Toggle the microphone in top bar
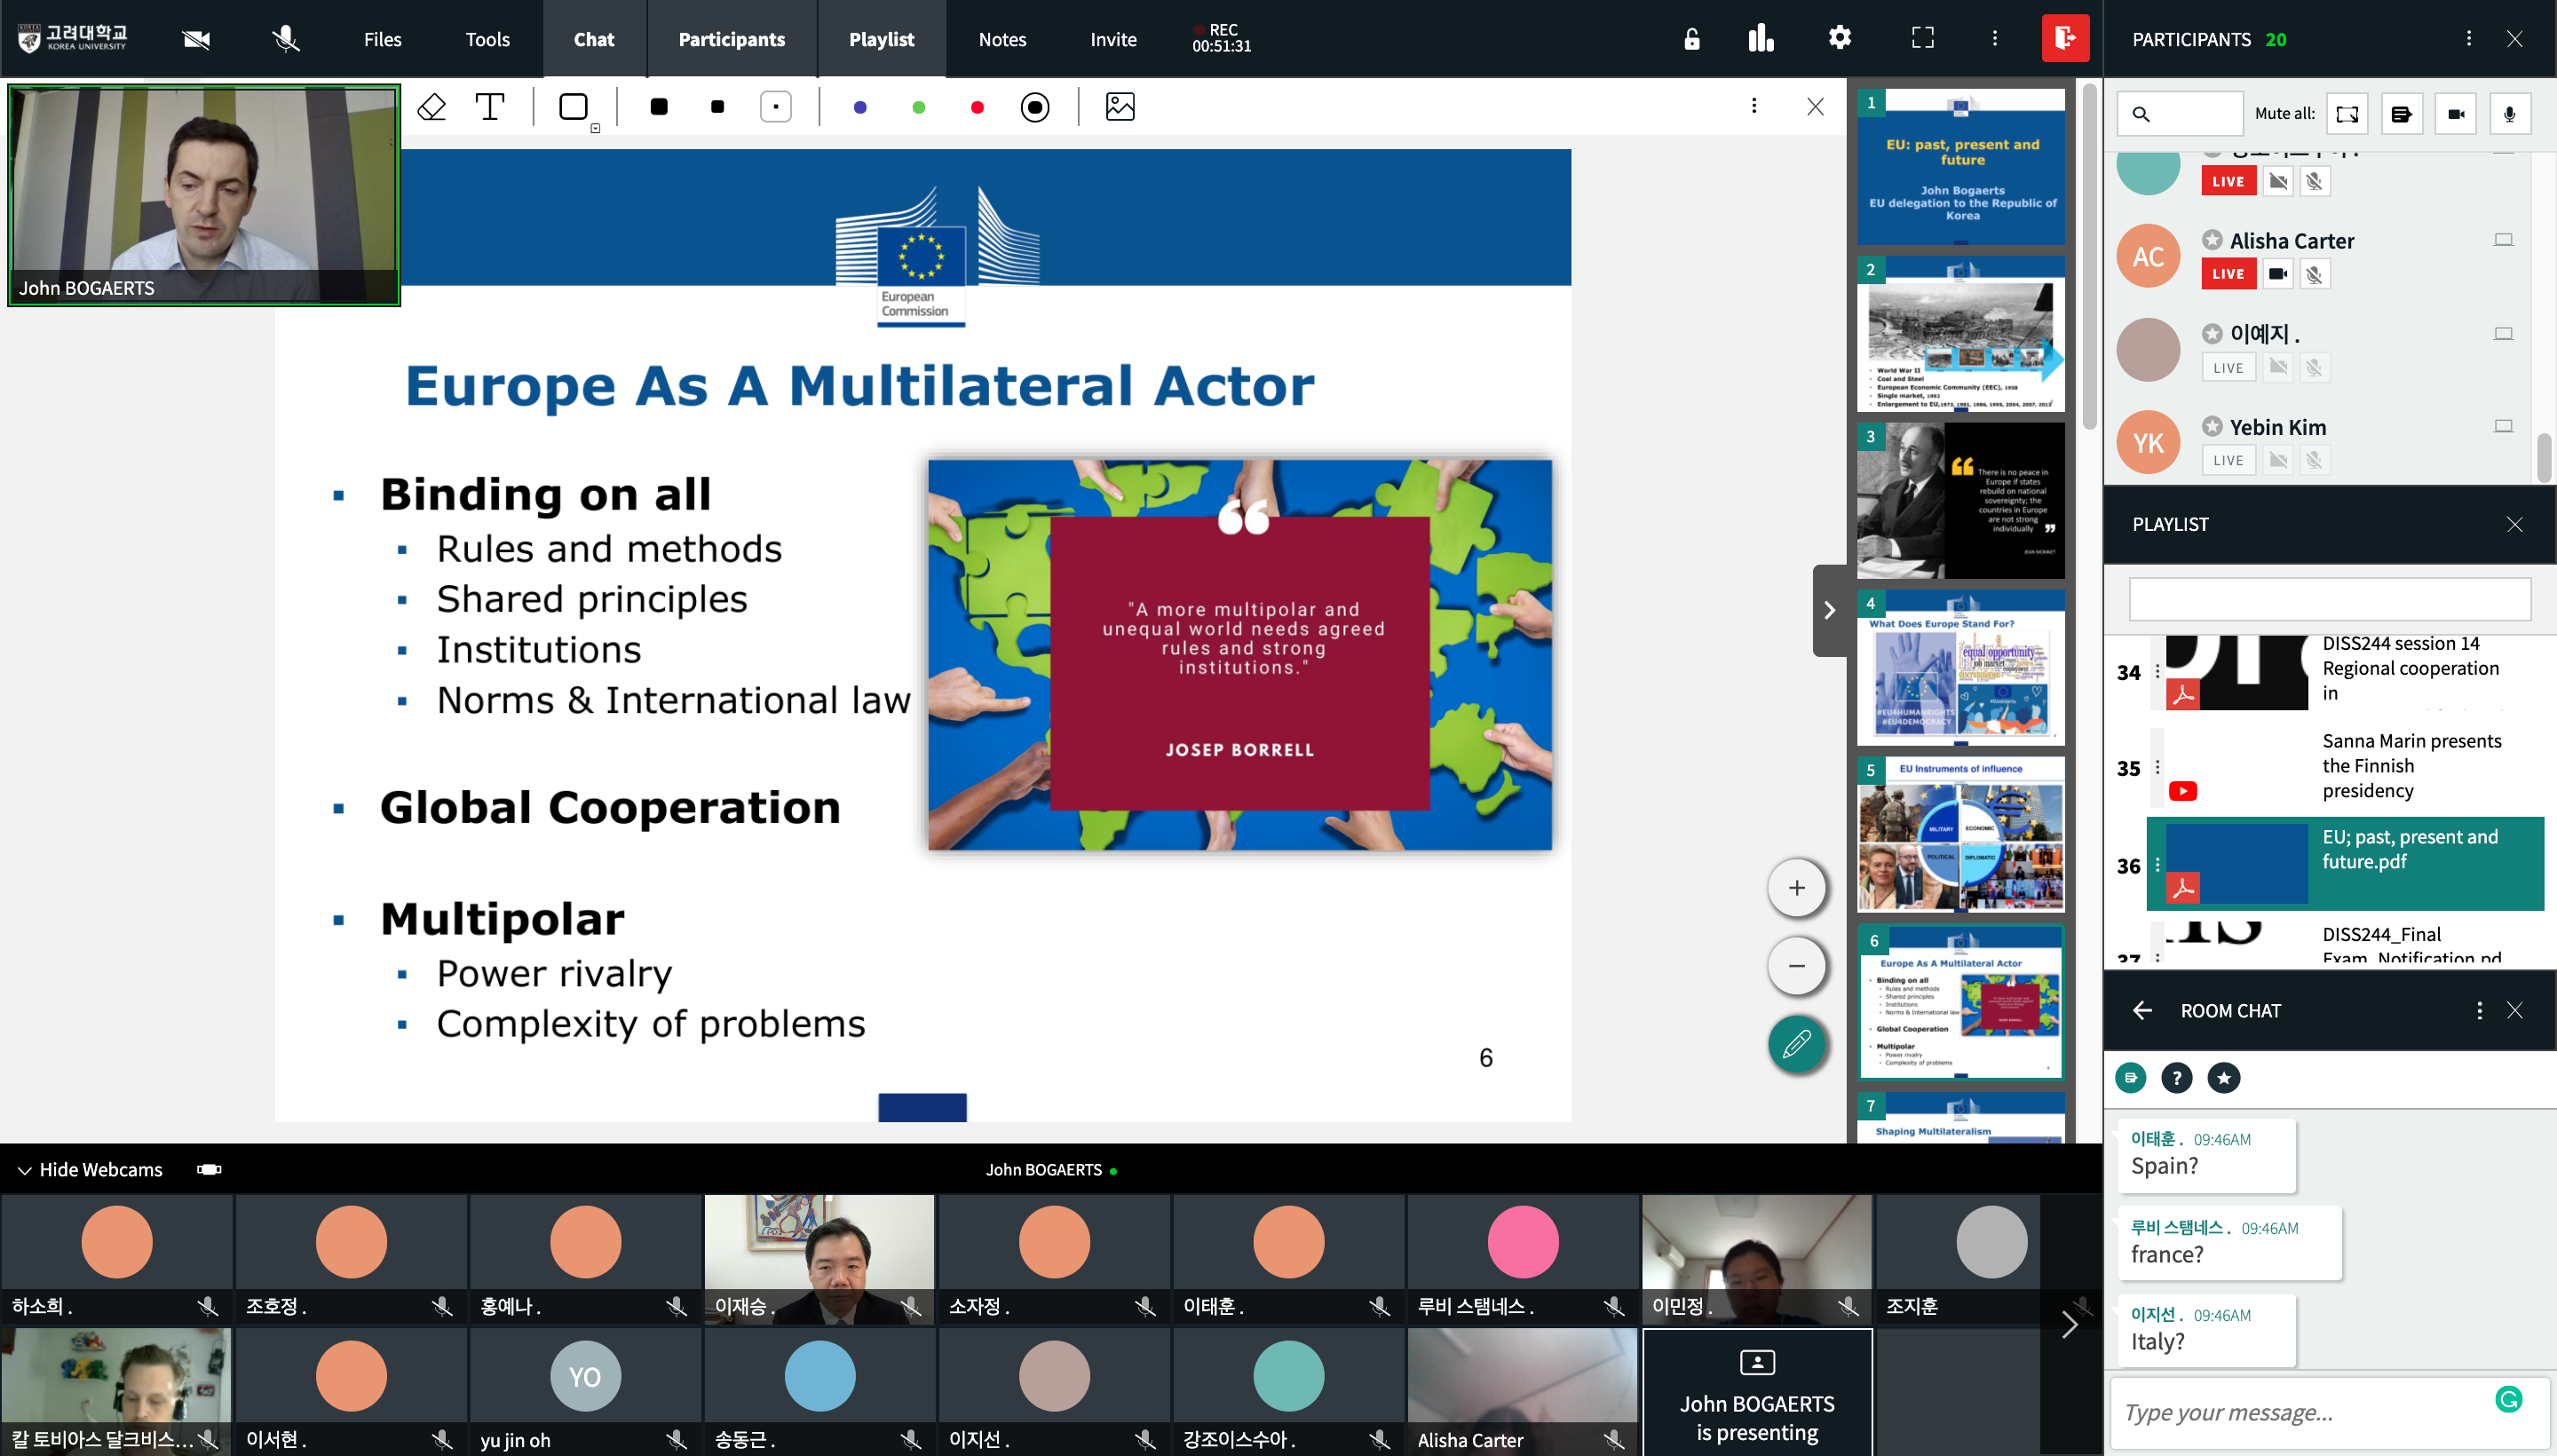This screenshot has width=2557, height=1456. 285,39
